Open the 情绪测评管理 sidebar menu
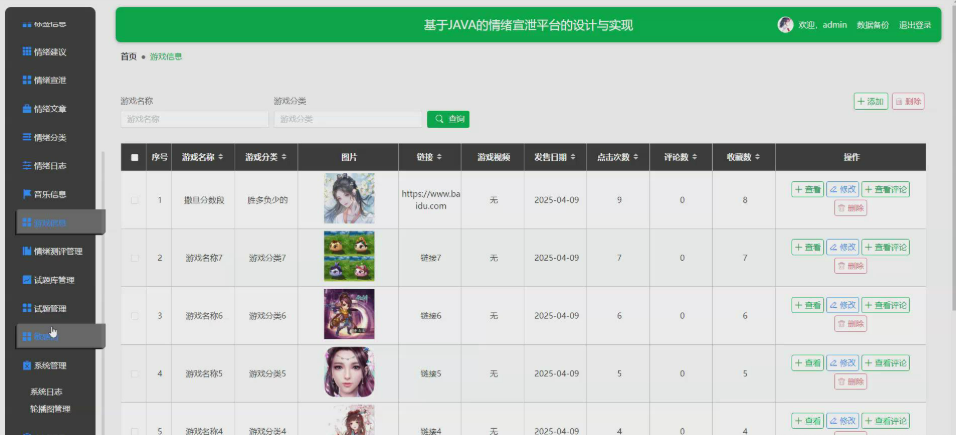 click(56, 251)
